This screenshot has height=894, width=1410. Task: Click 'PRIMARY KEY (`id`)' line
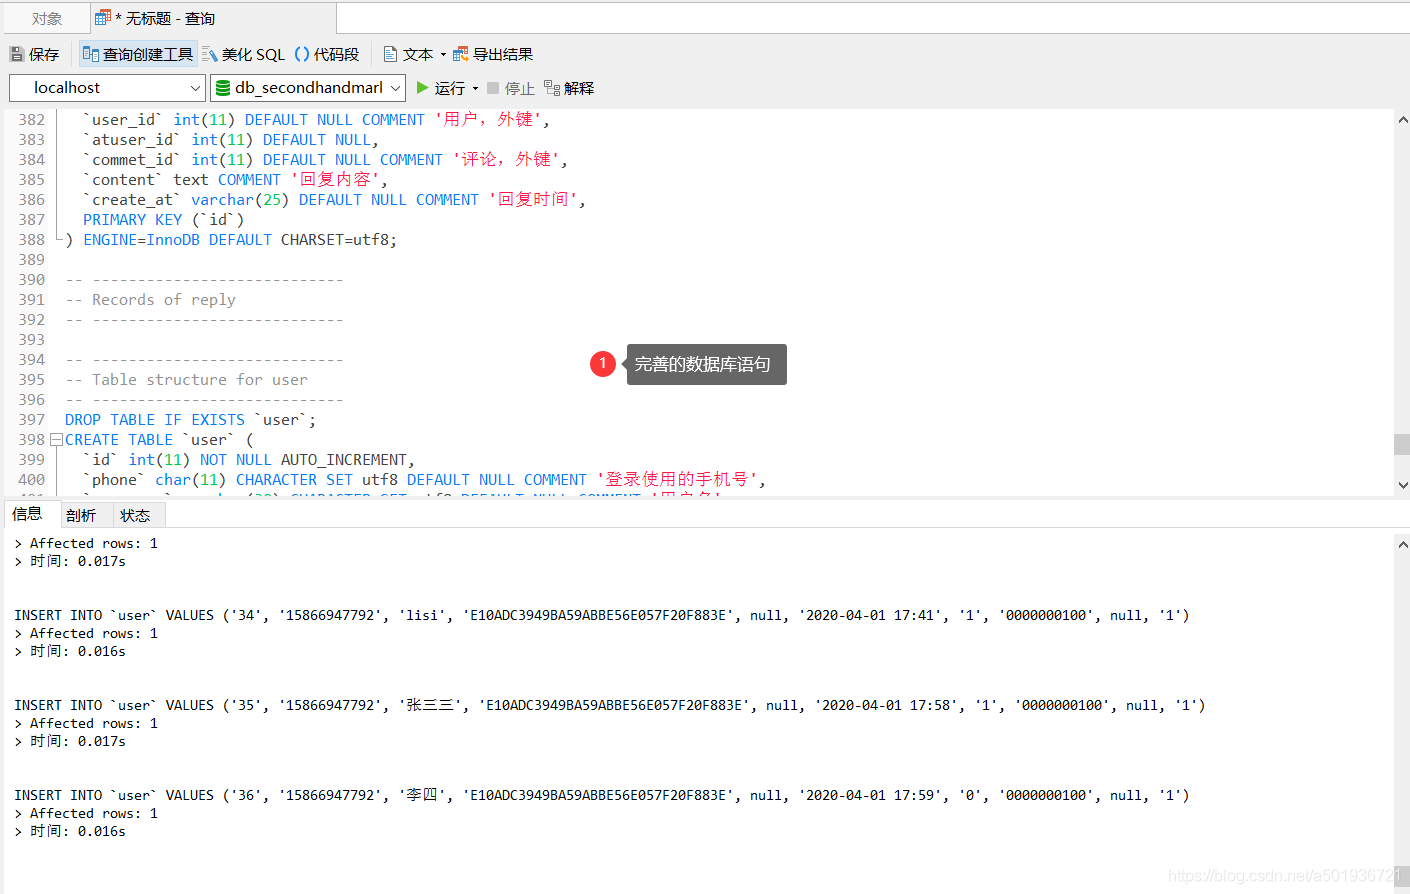[163, 220]
